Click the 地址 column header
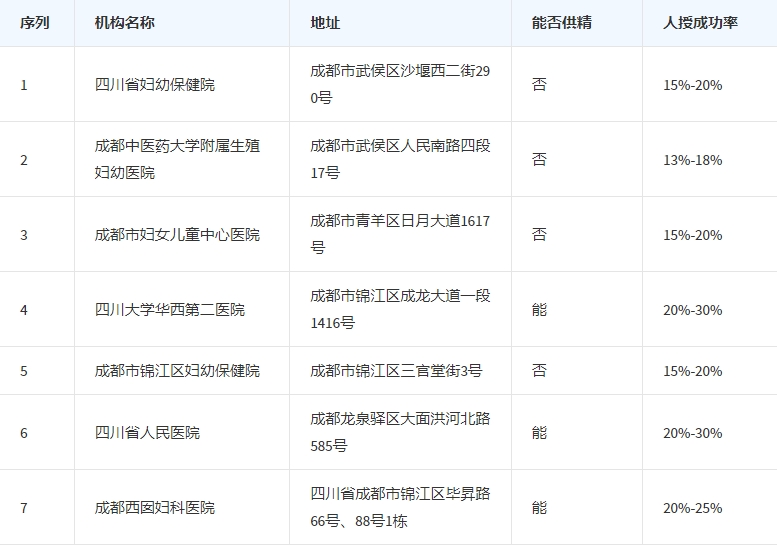The image size is (777, 545). 325,23
